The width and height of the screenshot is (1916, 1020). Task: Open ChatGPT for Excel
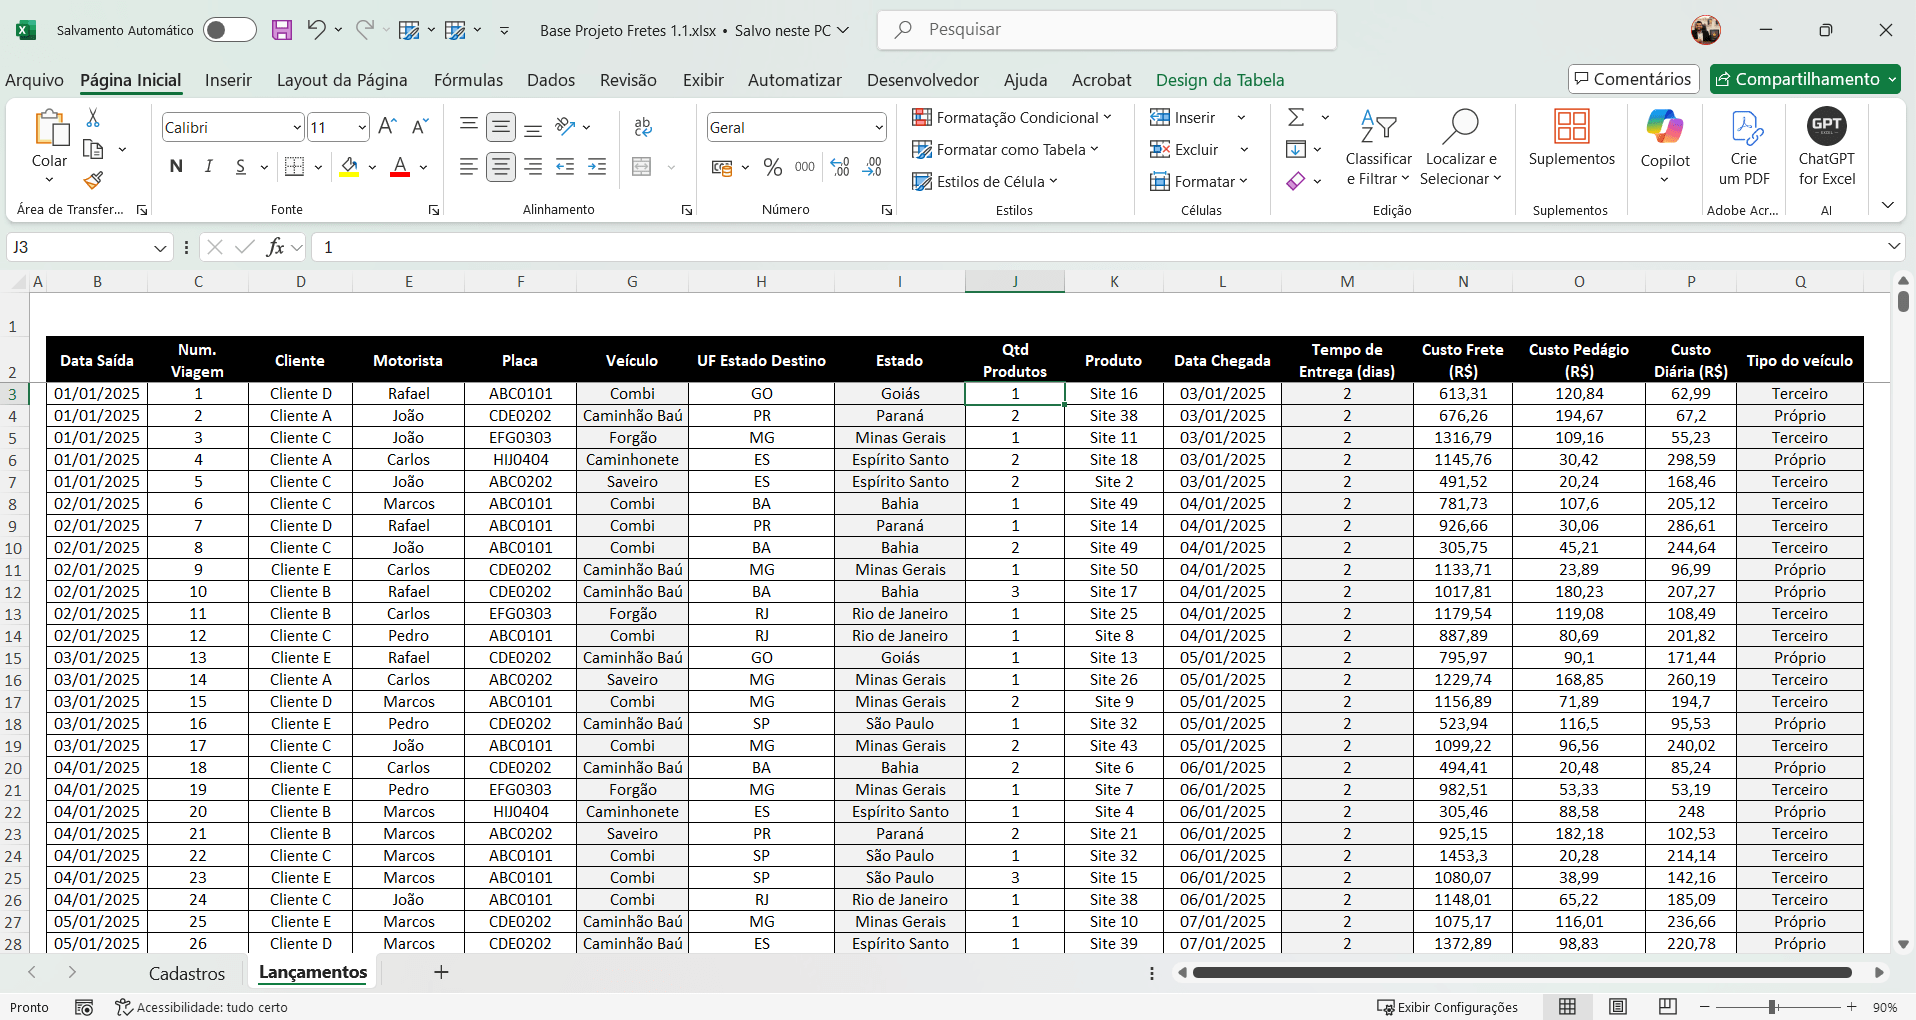tap(1826, 147)
